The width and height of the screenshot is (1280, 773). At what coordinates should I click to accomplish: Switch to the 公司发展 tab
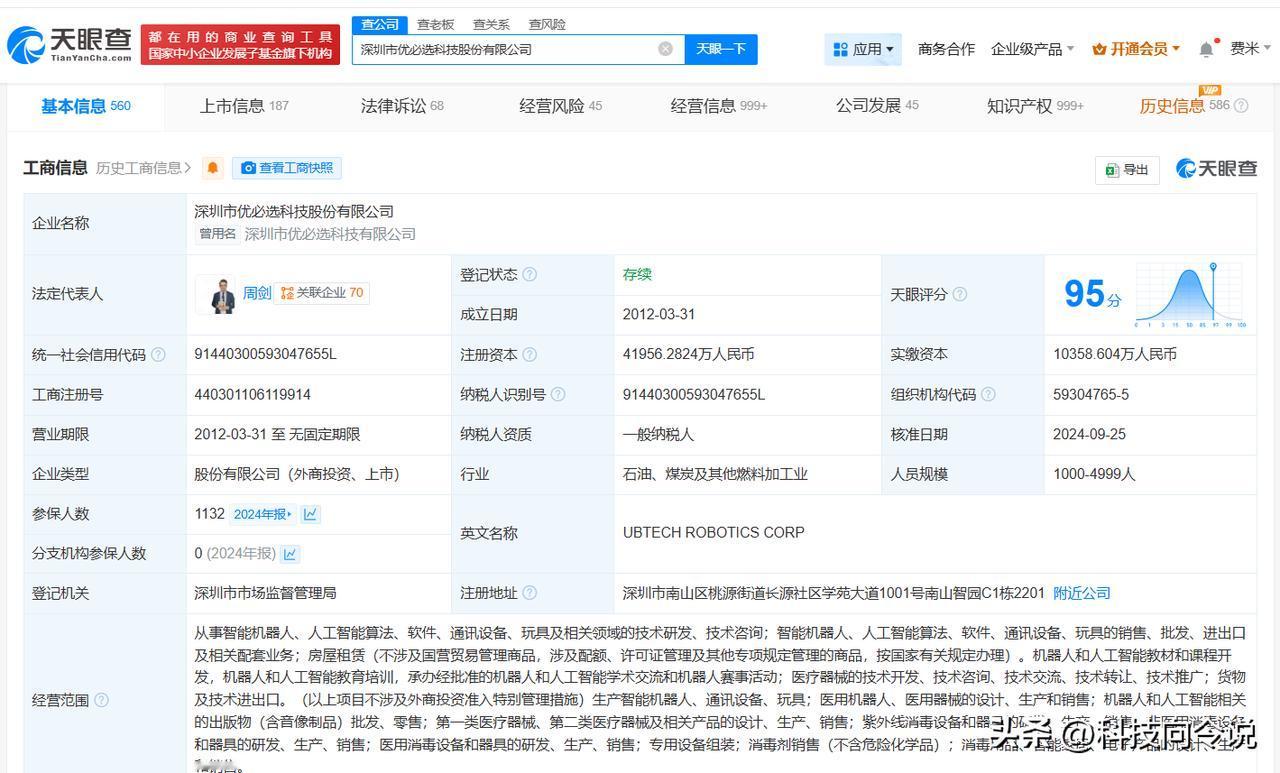click(x=877, y=106)
